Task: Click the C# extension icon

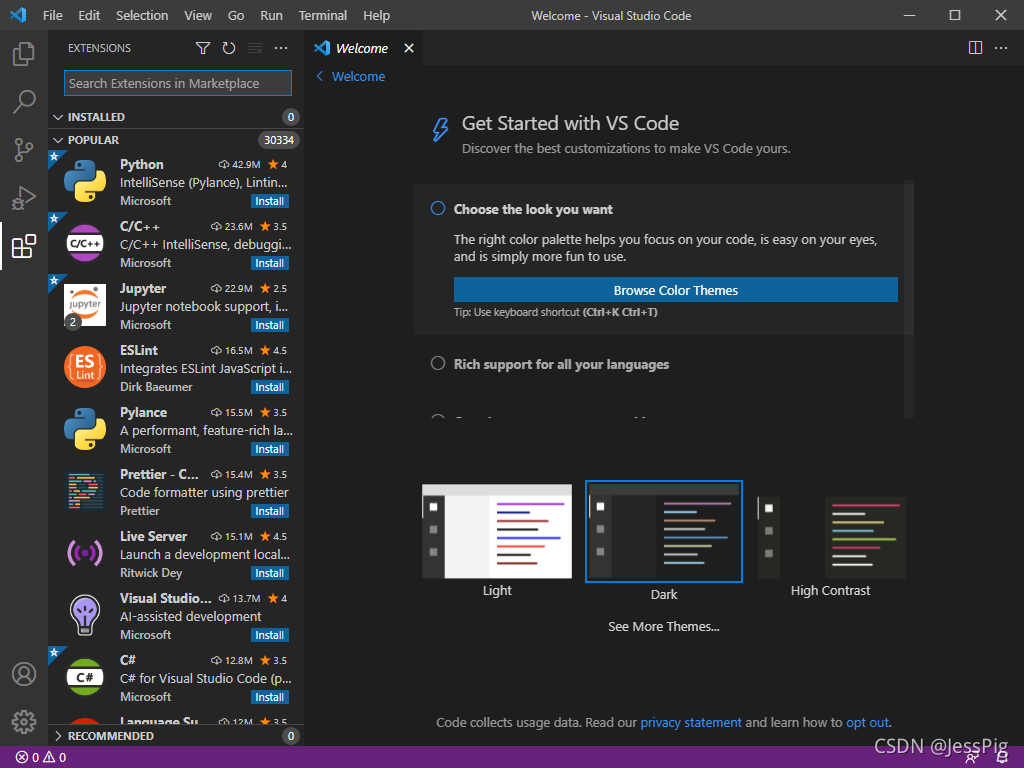Action: click(85, 677)
